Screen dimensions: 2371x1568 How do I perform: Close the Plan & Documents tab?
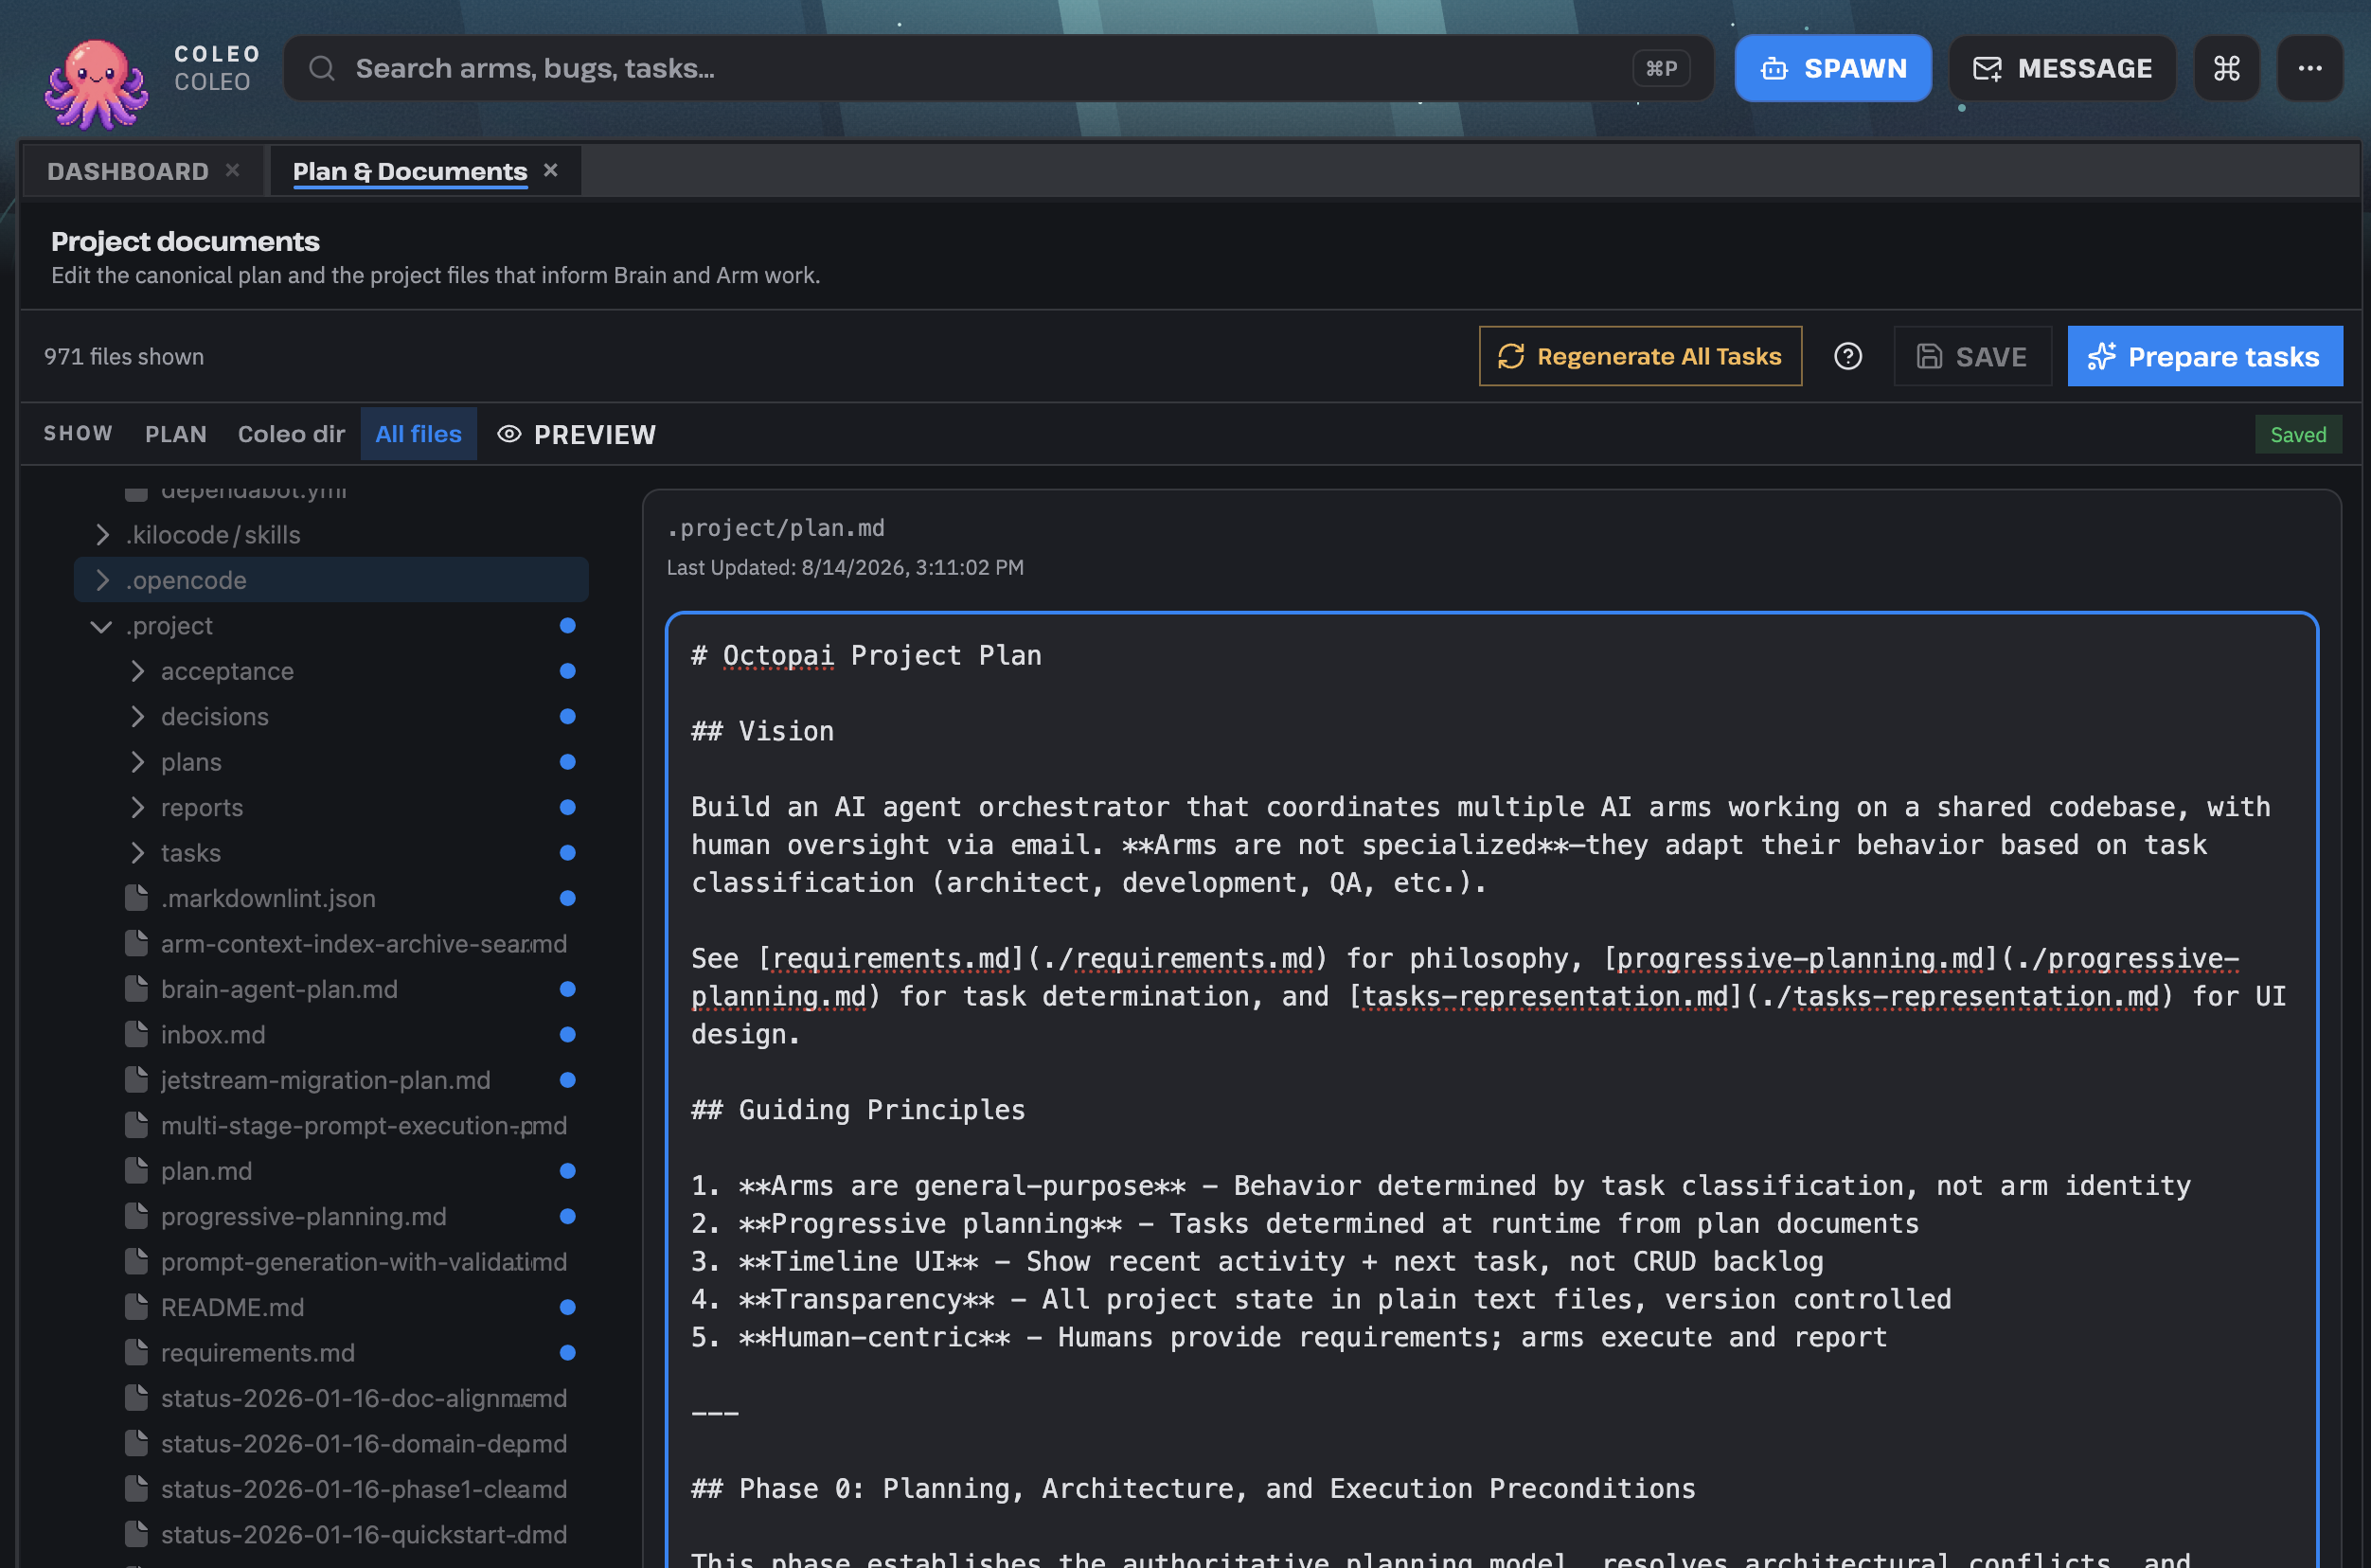click(x=551, y=170)
